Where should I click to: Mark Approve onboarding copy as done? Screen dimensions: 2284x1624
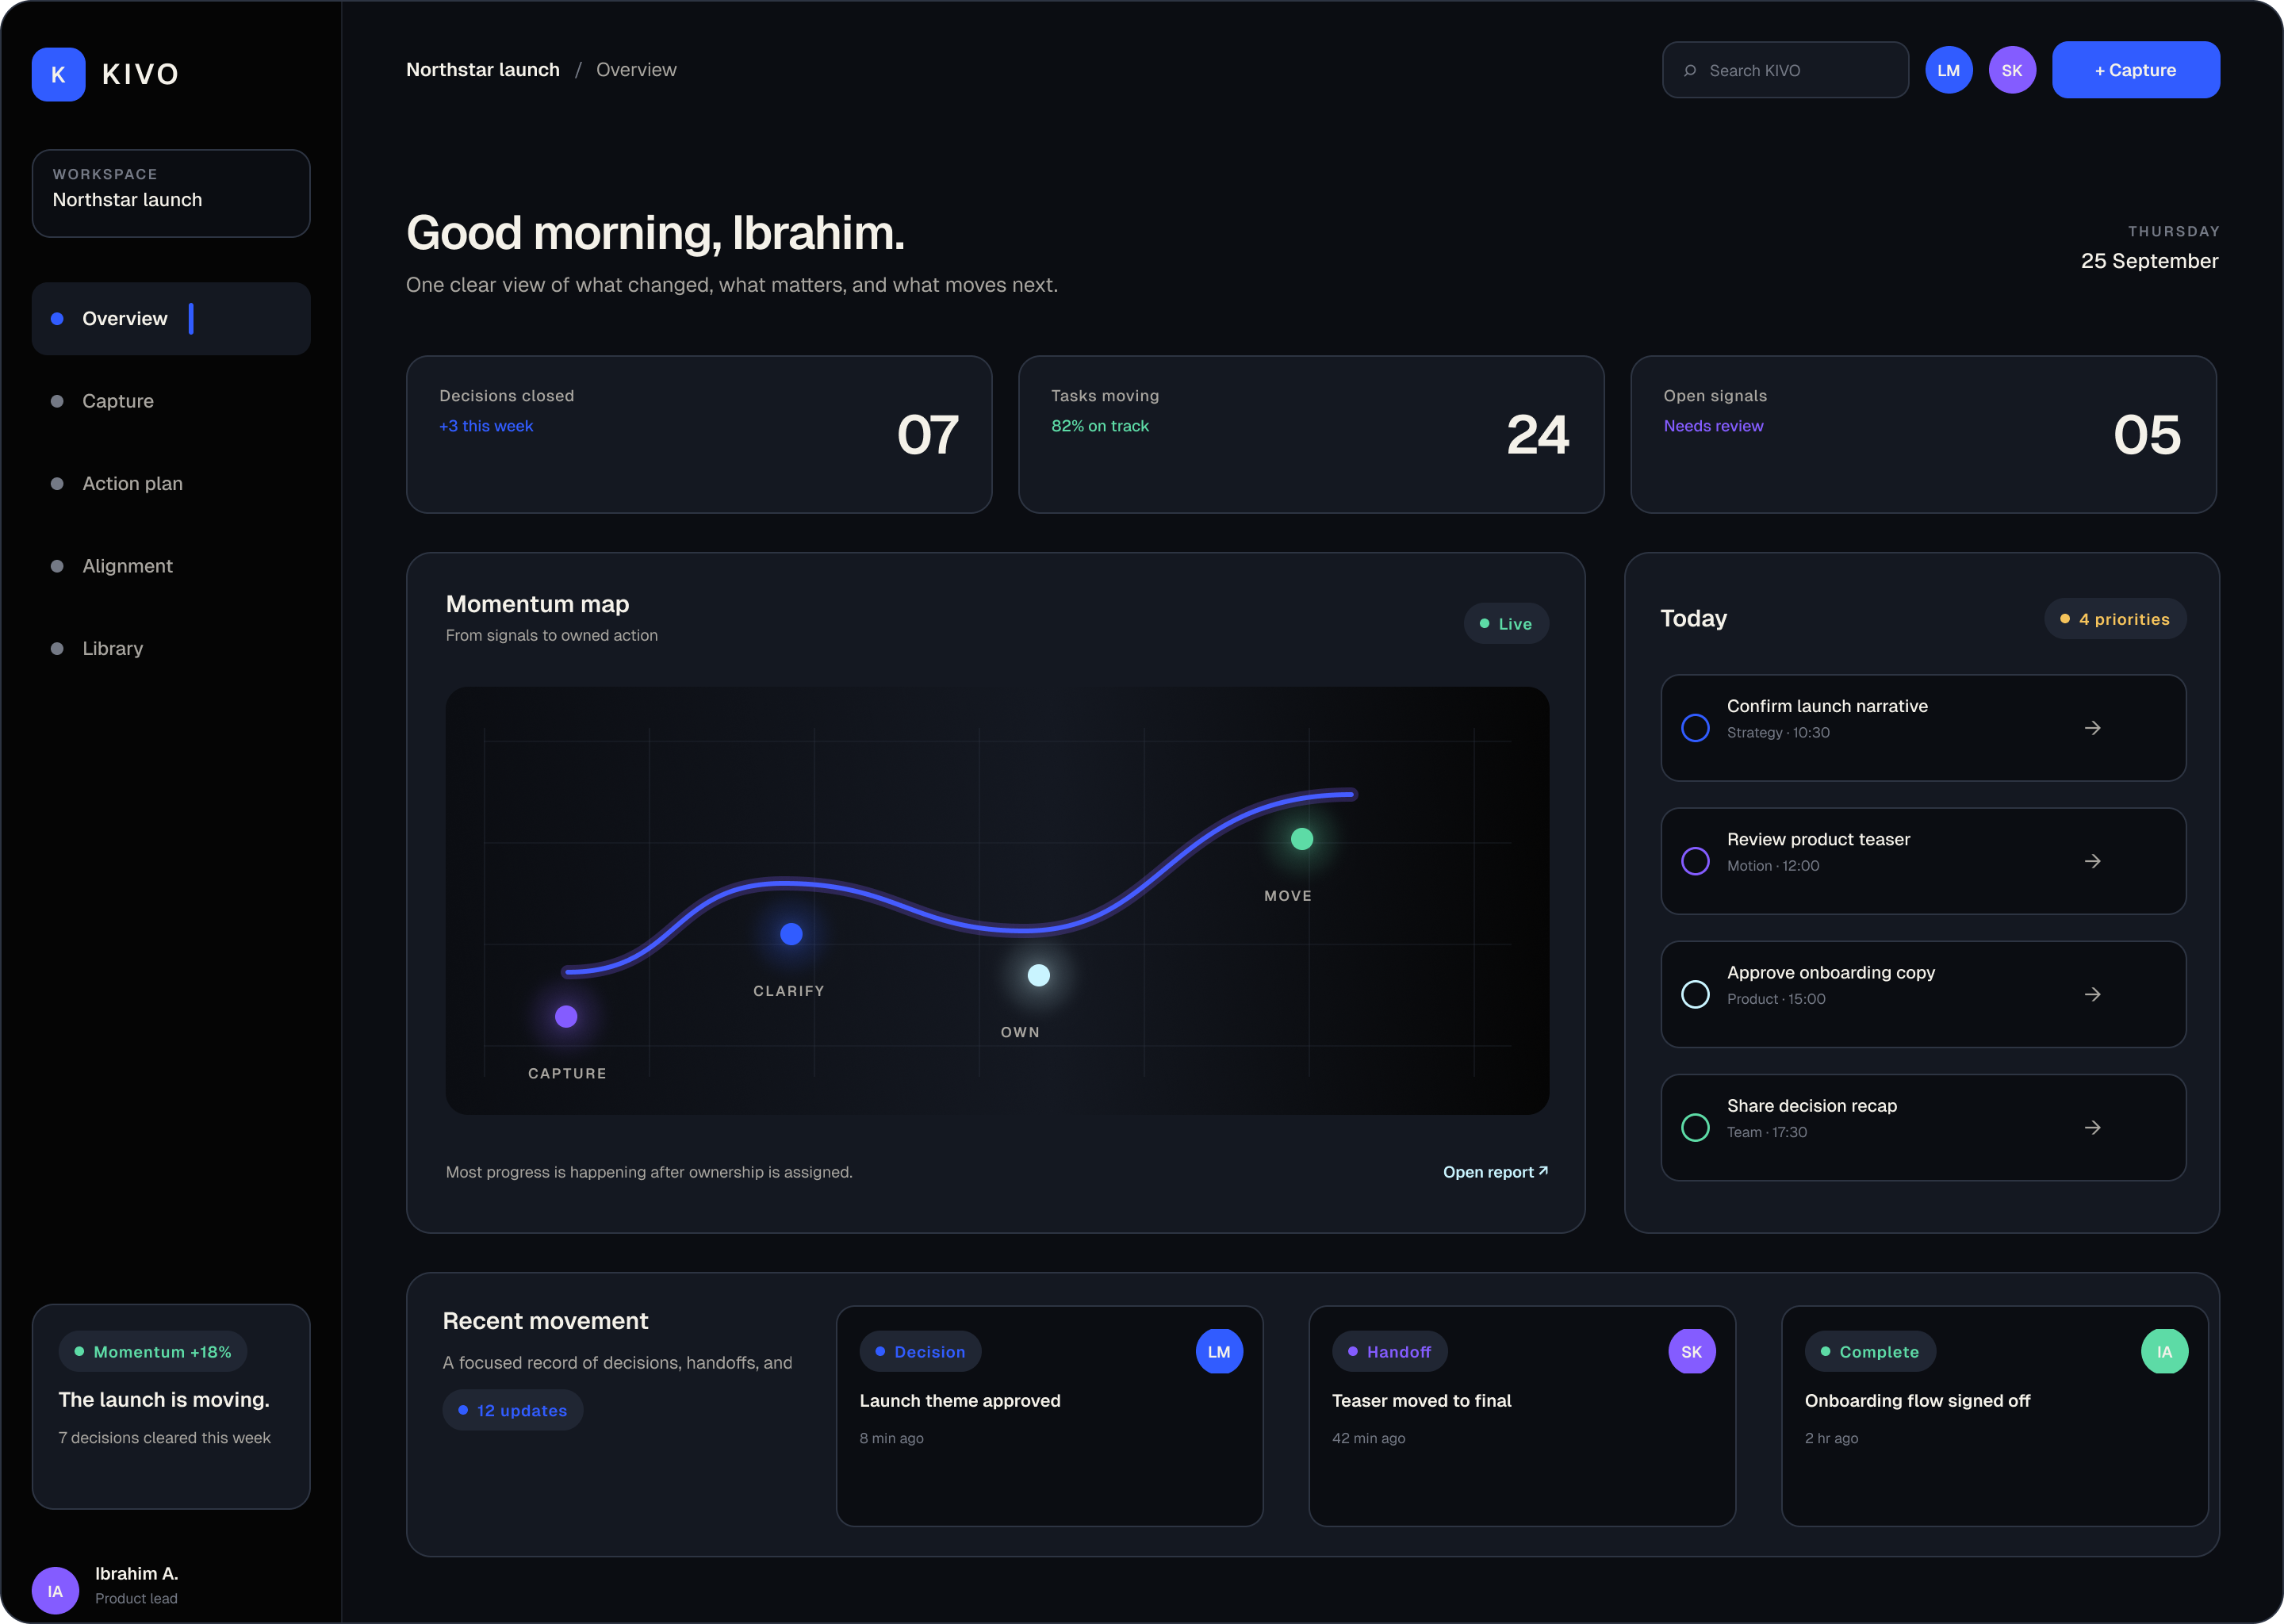(1695, 994)
